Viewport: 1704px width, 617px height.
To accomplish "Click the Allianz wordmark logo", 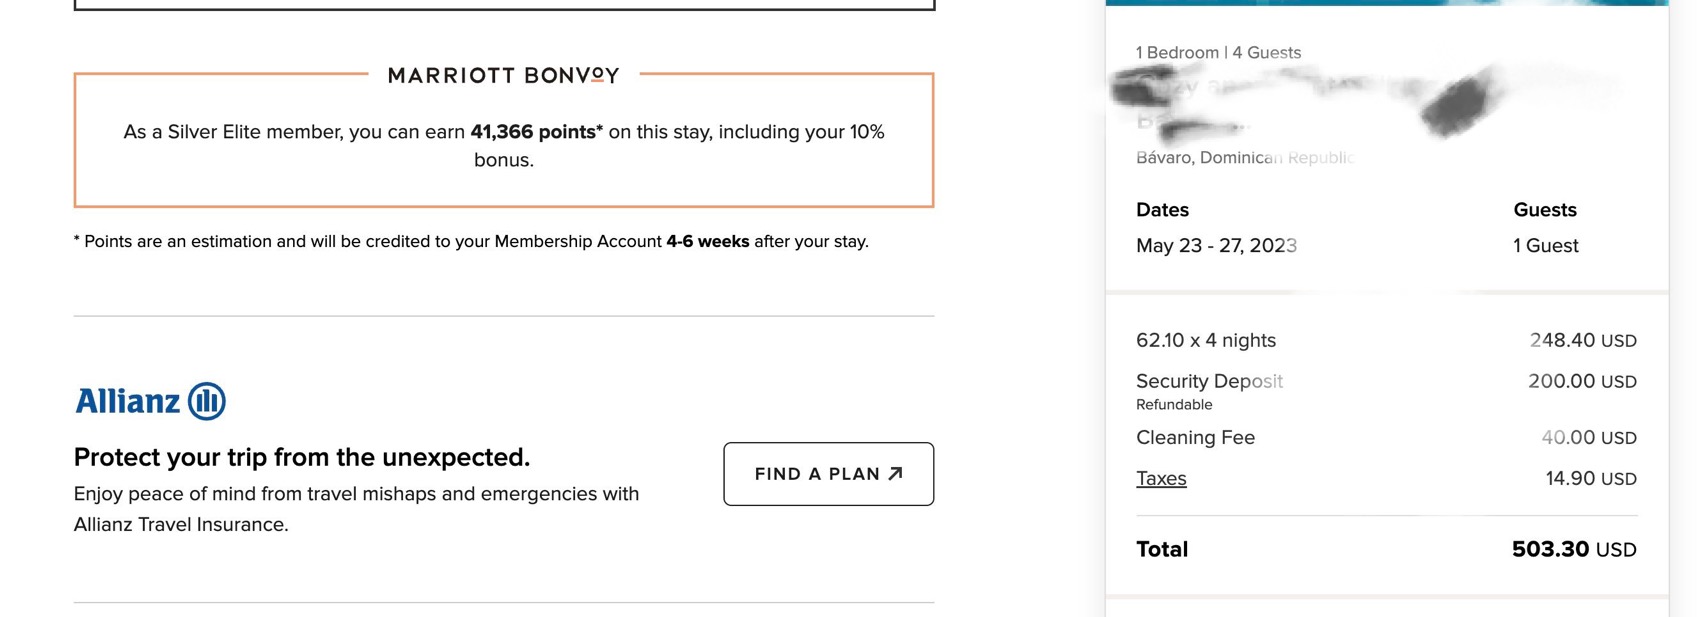I will tap(128, 402).
